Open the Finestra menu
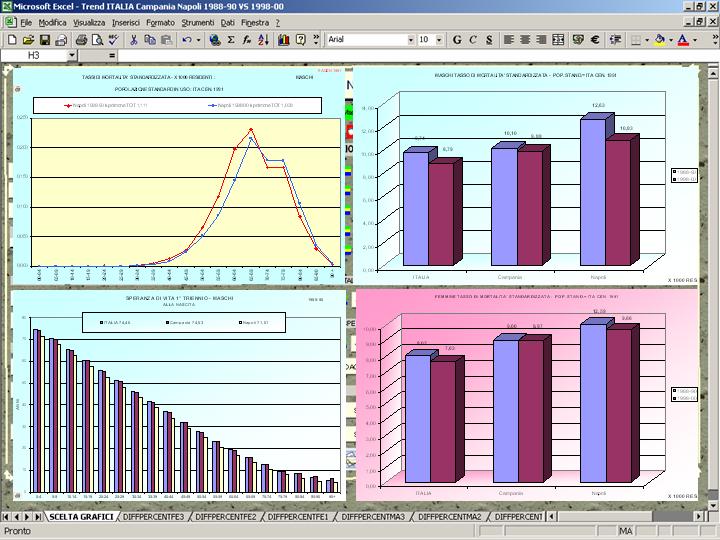Screen dimensions: 720x540 pos(255,22)
